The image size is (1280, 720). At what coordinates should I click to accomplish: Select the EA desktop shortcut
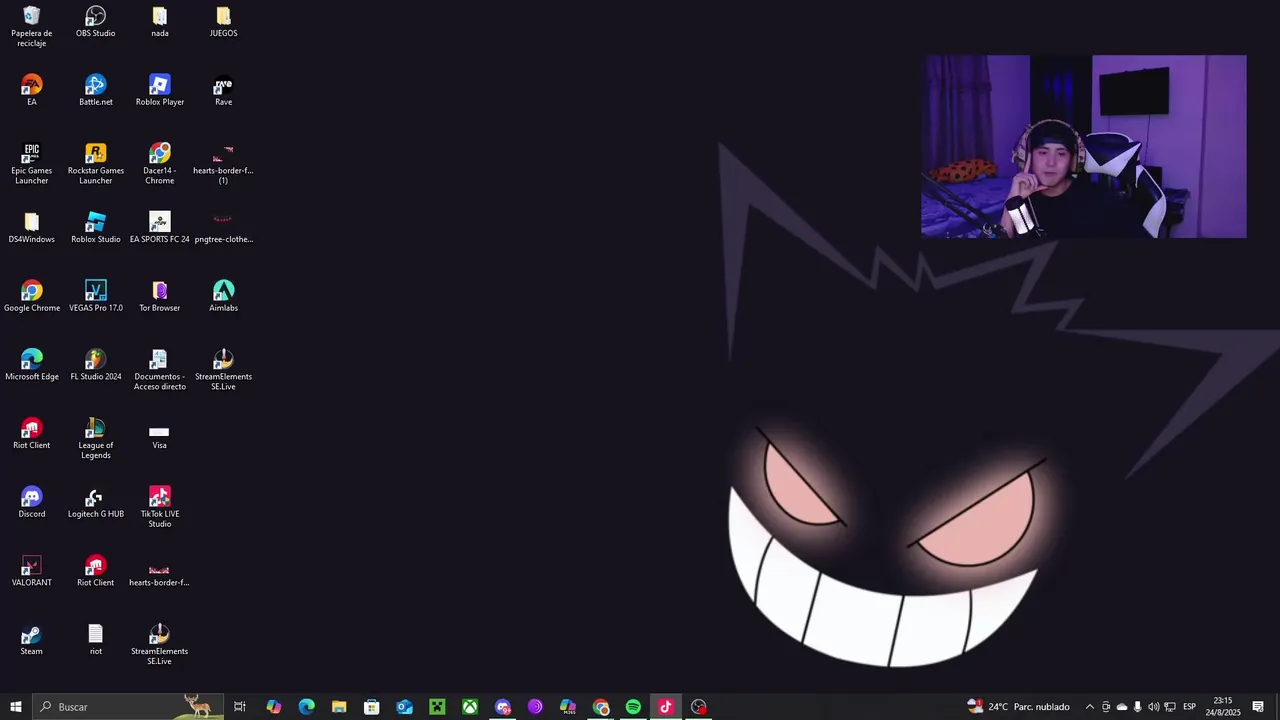(x=32, y=90)
